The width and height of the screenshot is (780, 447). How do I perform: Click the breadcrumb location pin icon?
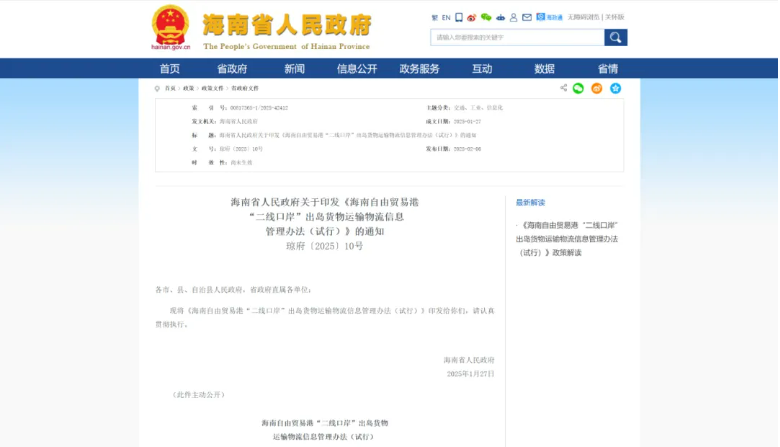[157, 89]
